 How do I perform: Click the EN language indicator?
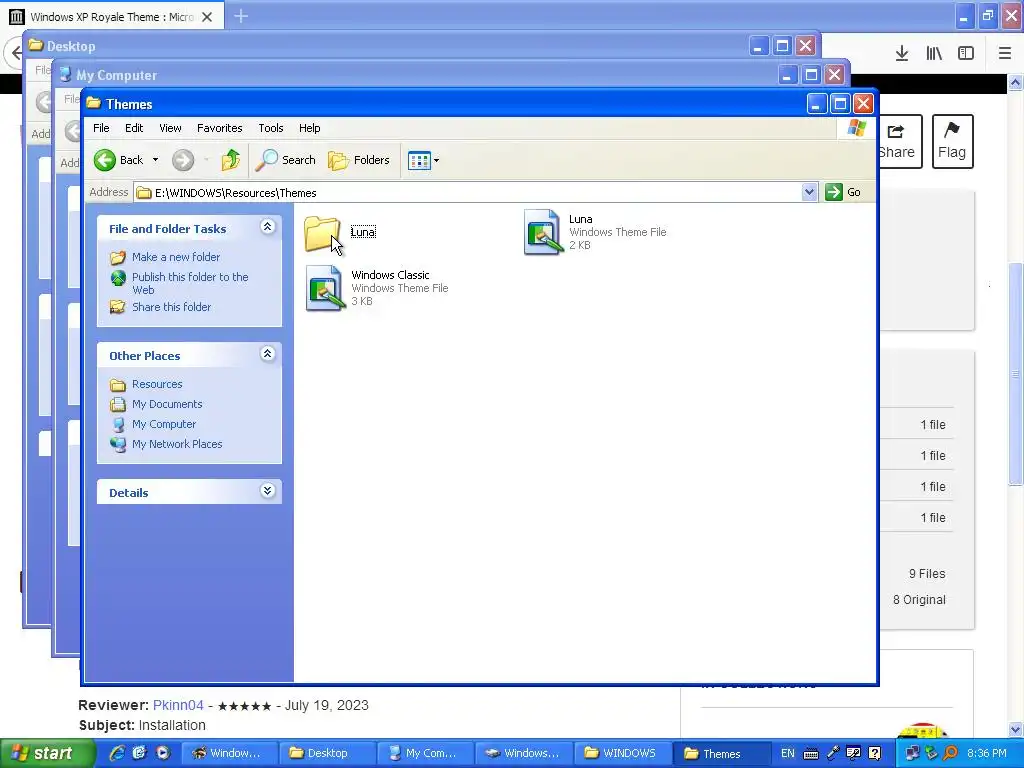point(788,753)
